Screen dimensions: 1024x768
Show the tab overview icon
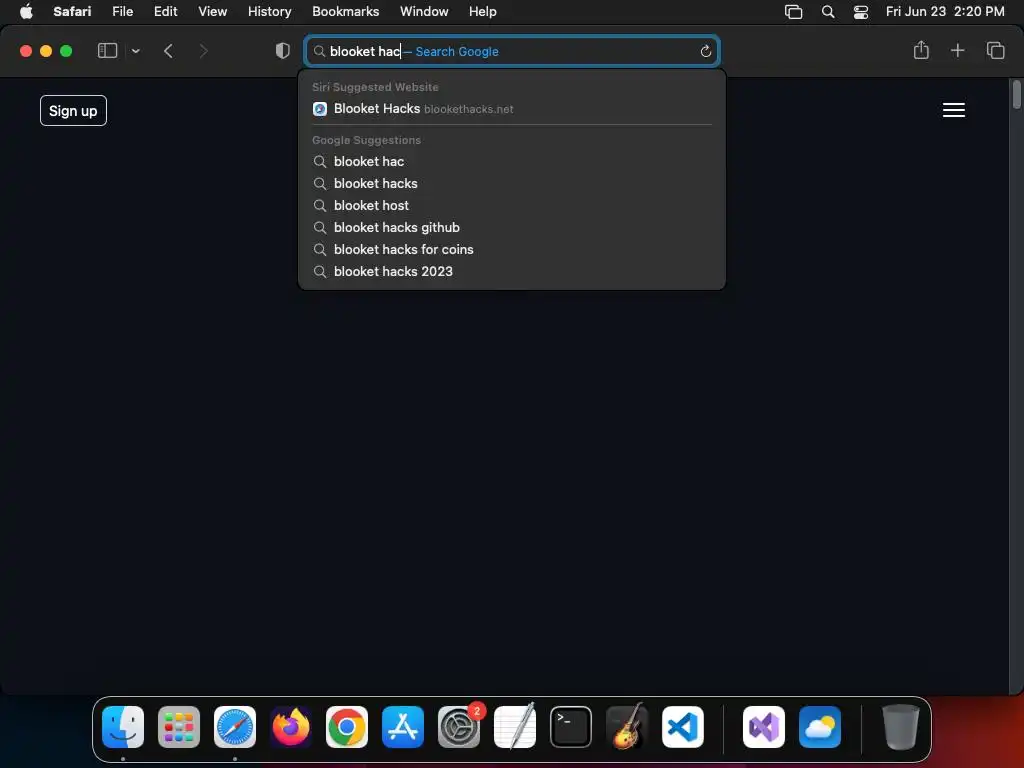pyautogui.click(x=995, y=50)
